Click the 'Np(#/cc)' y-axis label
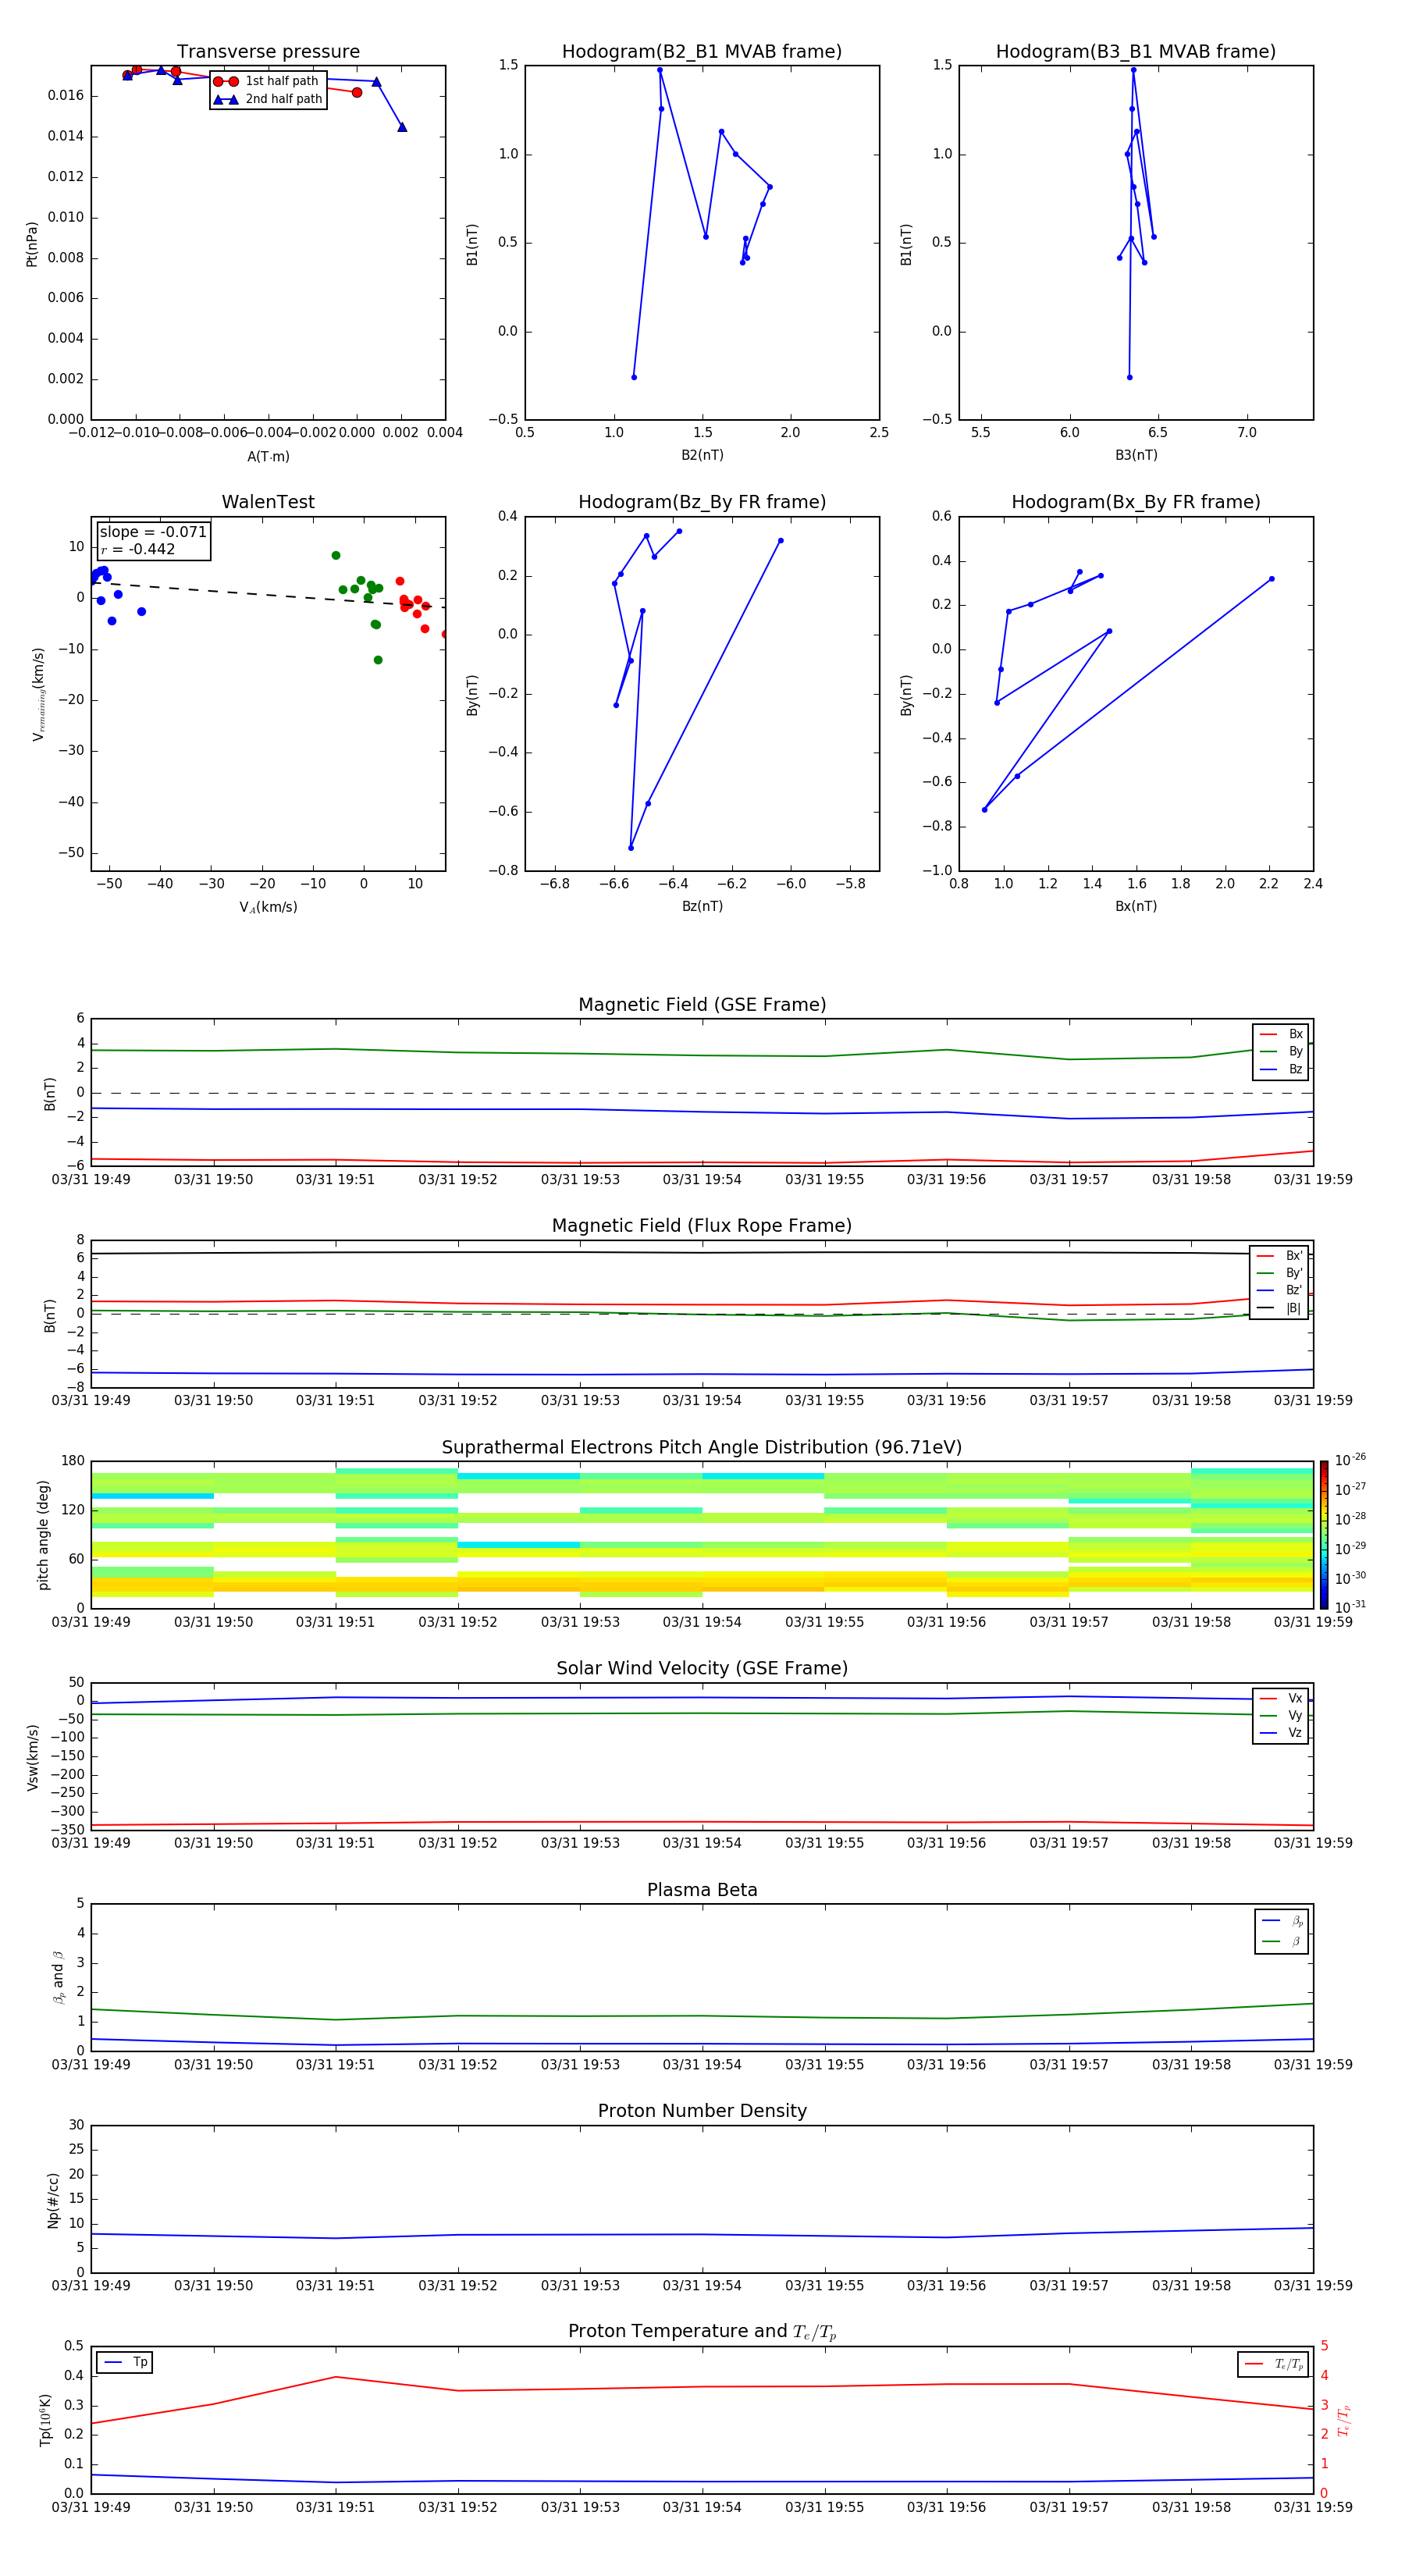Image resolution: width=1405 pixels, height=2576 pixels. (x=53, y=2200)
